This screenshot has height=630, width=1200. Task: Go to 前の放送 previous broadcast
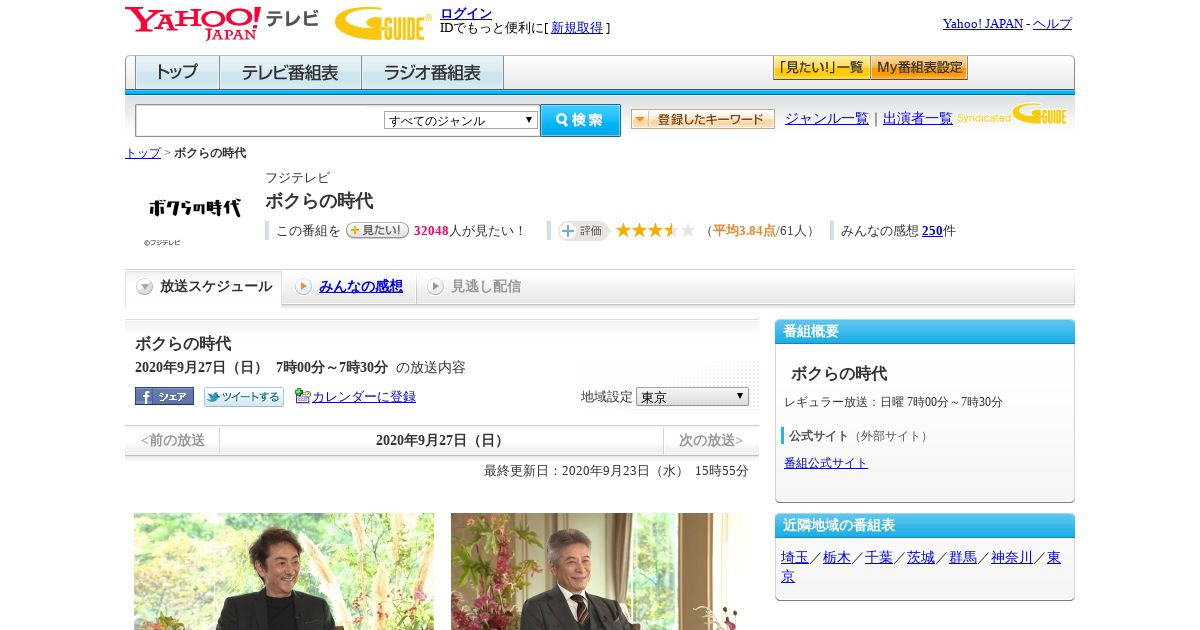173,440
